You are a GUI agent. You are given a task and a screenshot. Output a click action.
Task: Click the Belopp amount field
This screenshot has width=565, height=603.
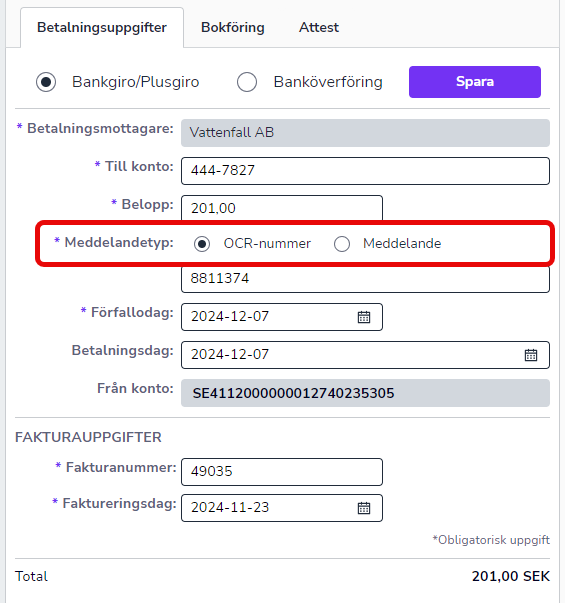(282, 208)
